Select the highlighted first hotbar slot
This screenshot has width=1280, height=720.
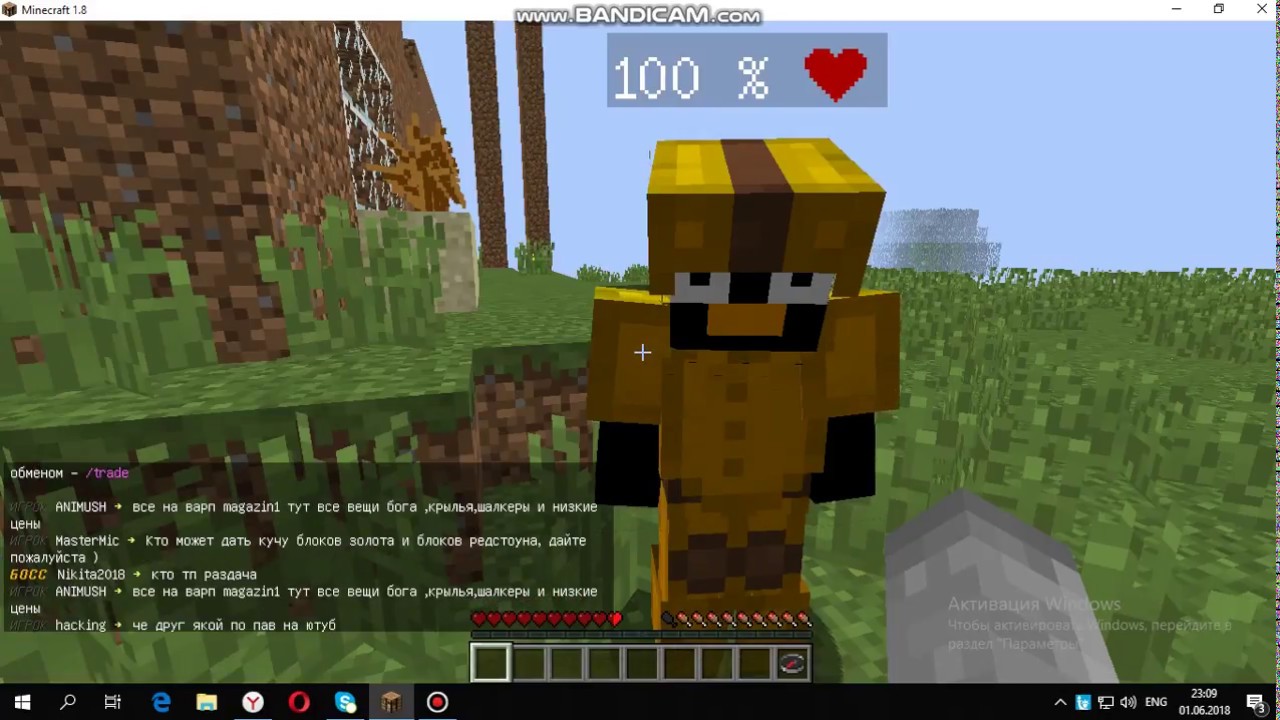(490, 663)
